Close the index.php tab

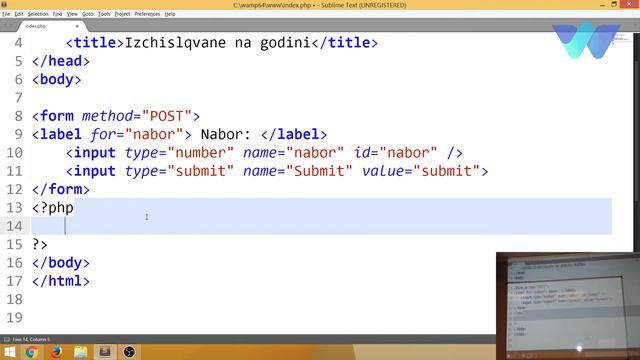(77, 26)
